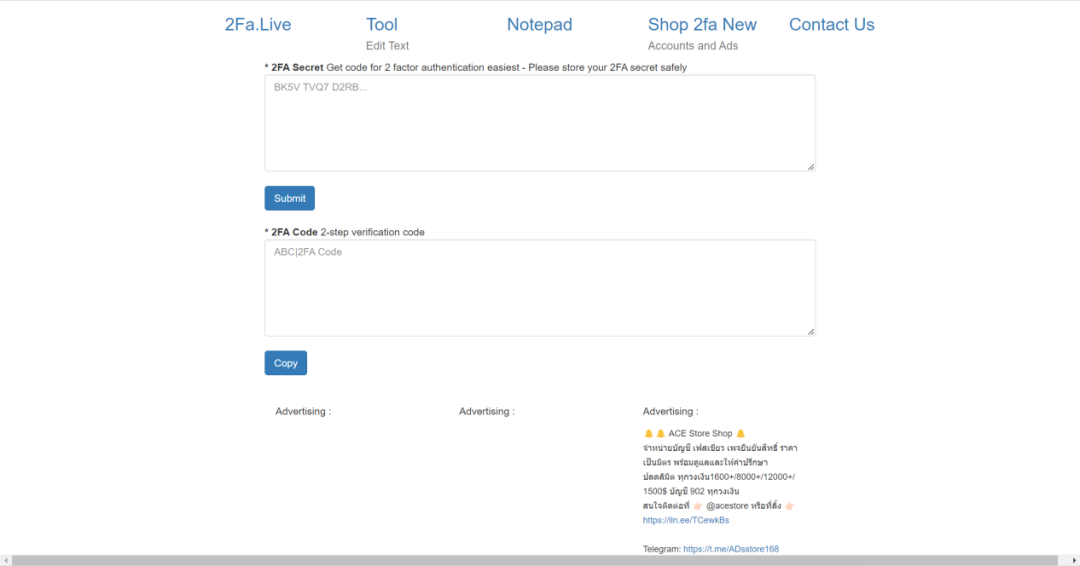This screenshot has height=566, width=1080.
Task: Open the Contact Us page
Action: click(831, 25)
